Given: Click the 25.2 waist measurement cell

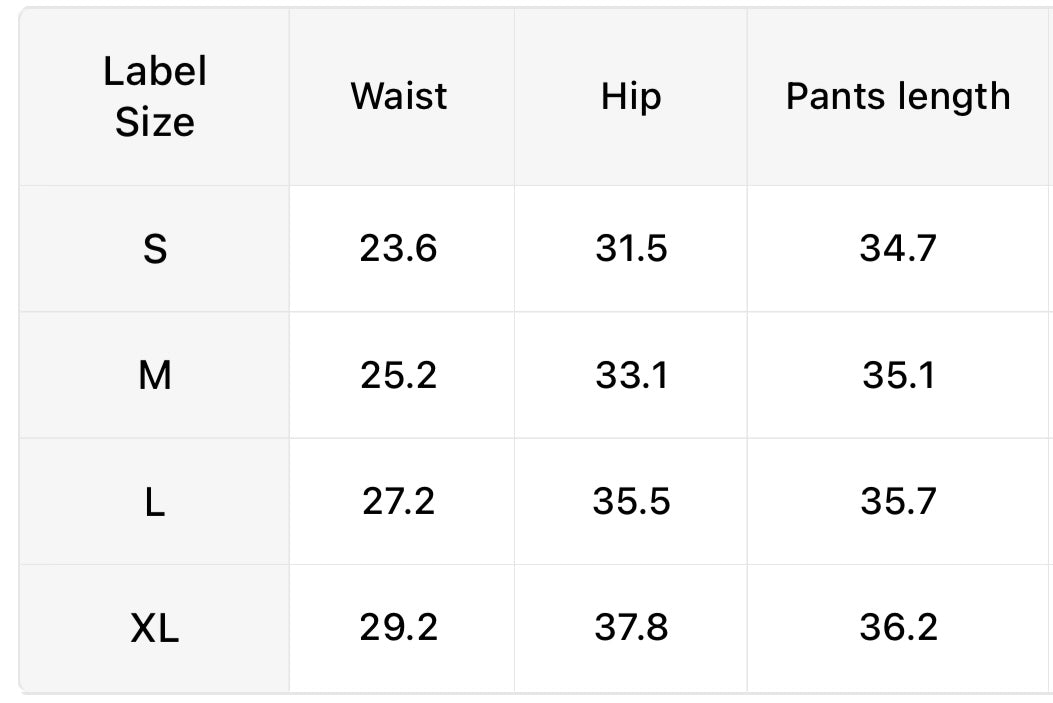Looking at the screenshot, I should (399, 375).
